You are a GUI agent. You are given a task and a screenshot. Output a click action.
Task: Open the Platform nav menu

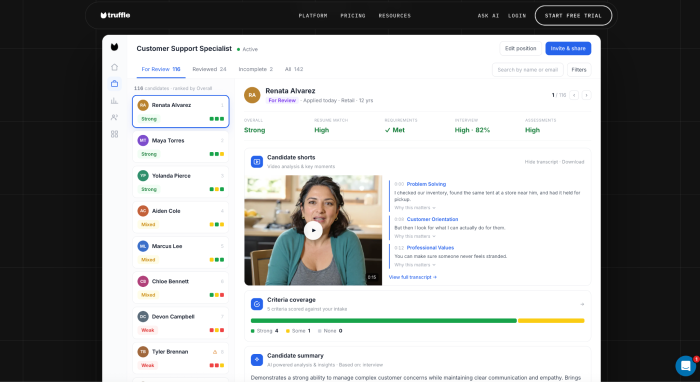(313, 16)
